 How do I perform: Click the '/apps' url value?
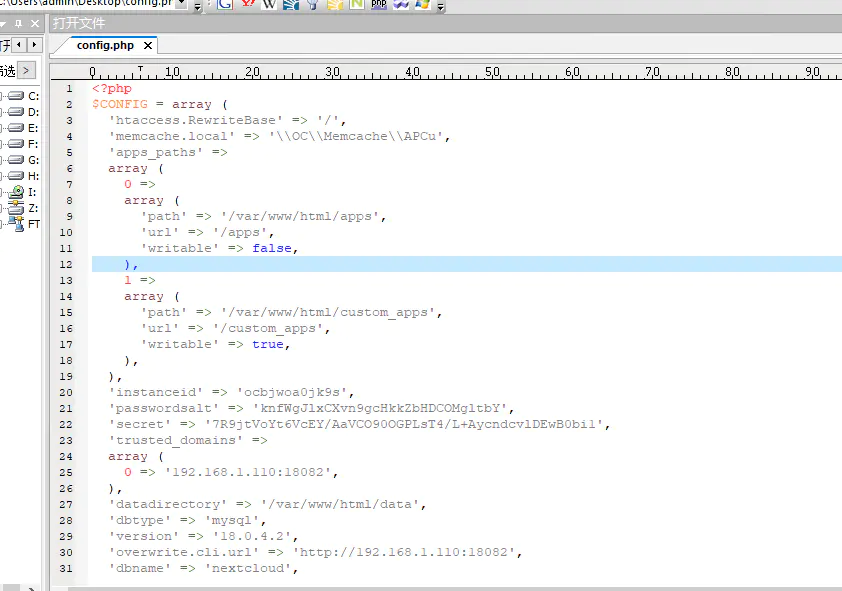click(240, 232)
